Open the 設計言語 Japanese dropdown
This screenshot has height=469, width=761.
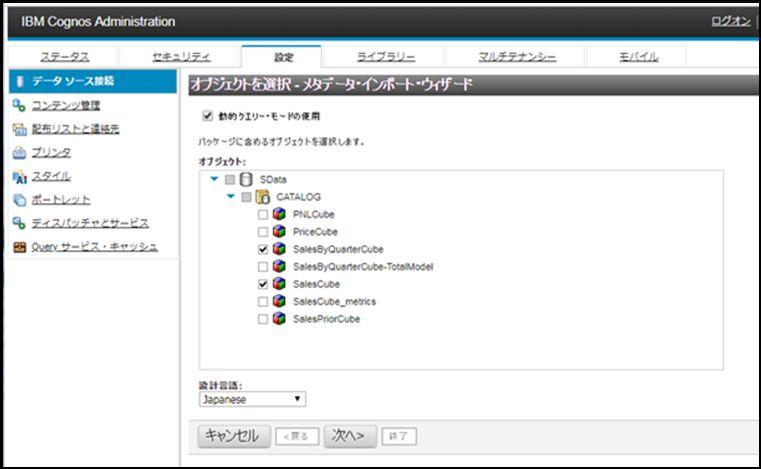coord(252,399)
